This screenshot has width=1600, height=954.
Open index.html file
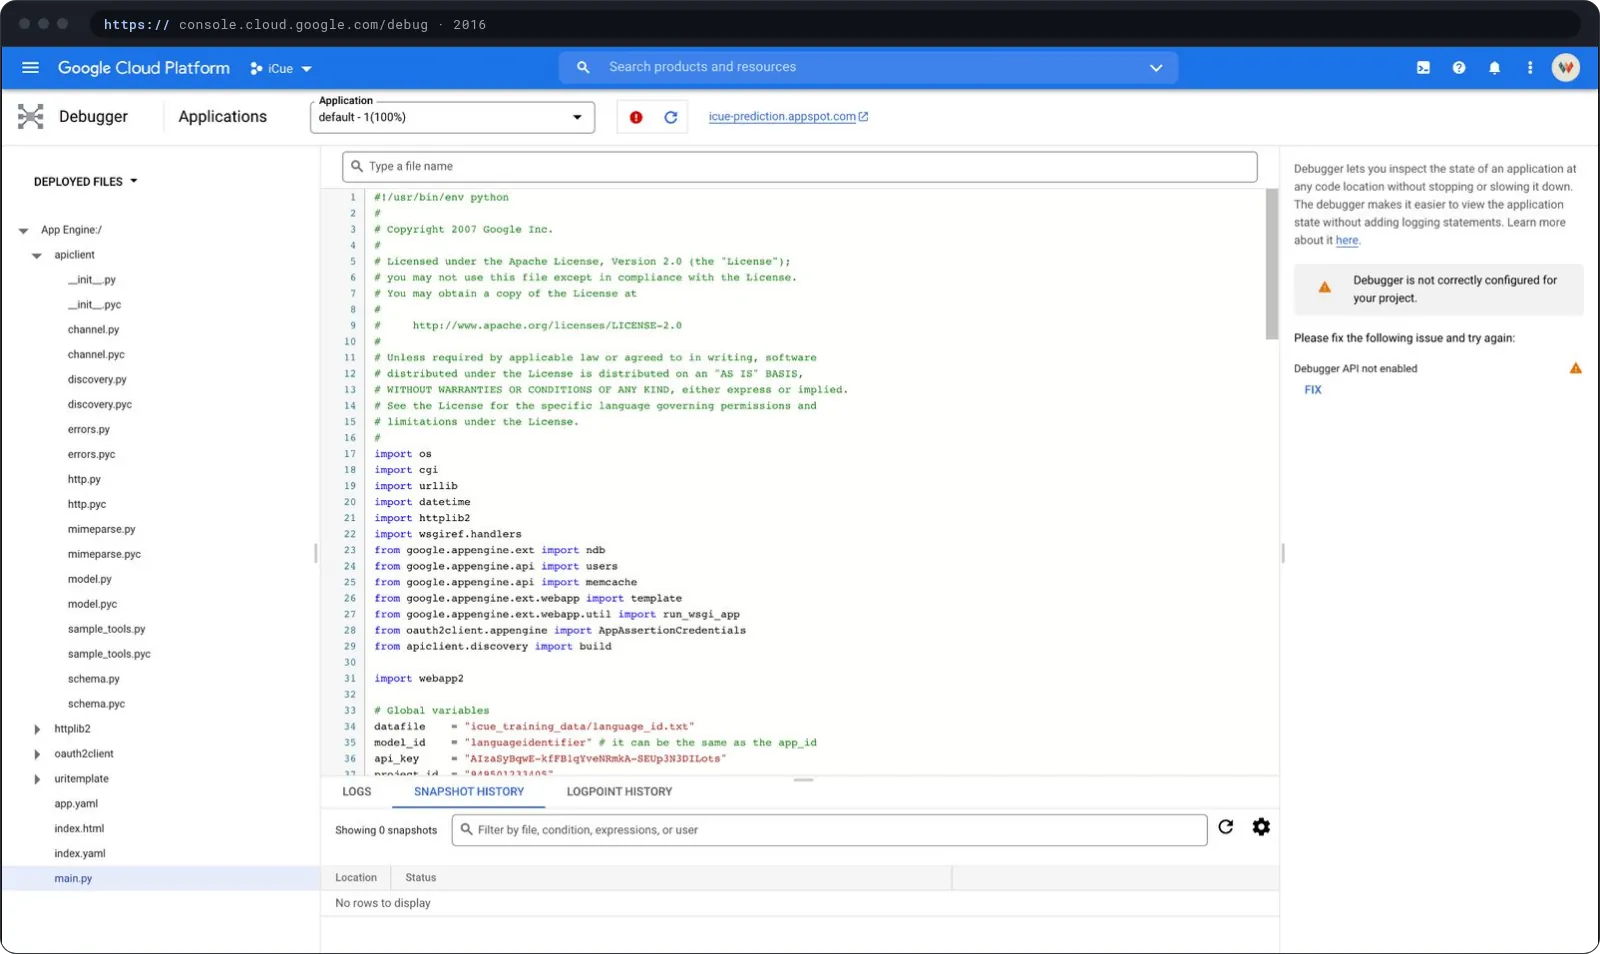pyautogui.click(x=79, y=829)
